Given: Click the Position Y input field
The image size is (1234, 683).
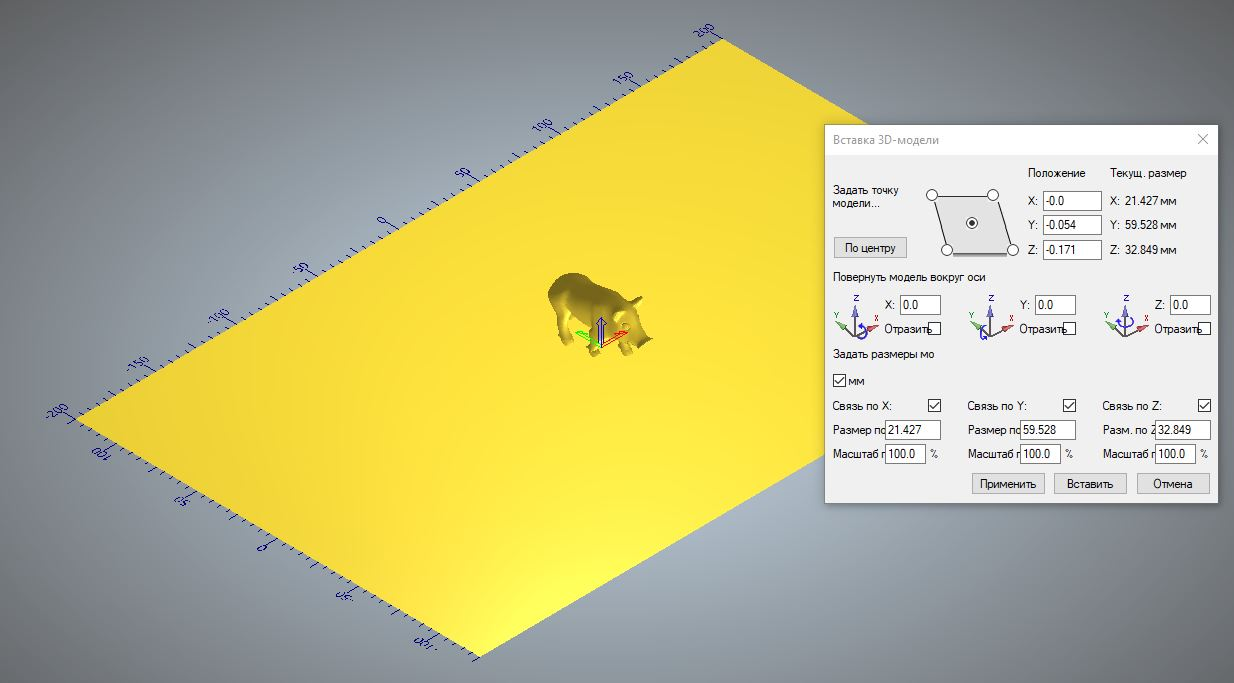Looking at the screenshot, I should [1071, 225].
